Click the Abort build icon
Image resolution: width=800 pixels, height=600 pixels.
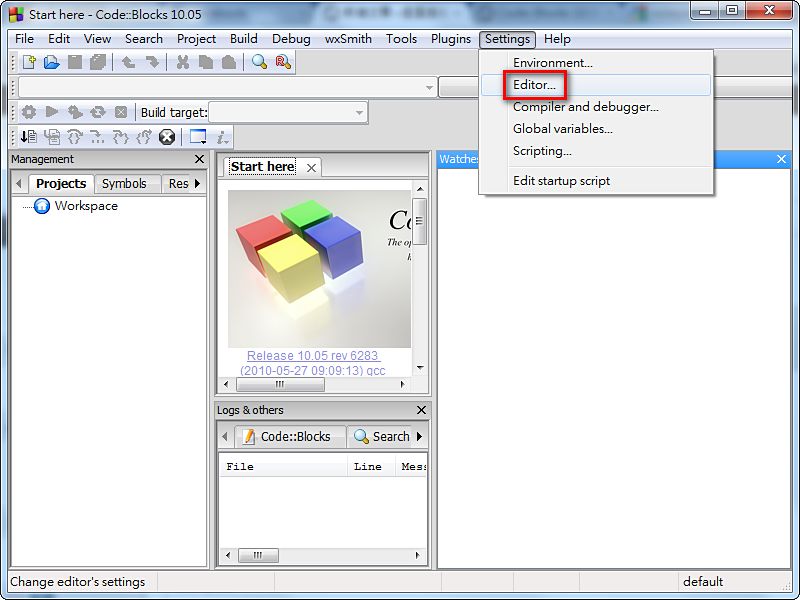[121, 112]
